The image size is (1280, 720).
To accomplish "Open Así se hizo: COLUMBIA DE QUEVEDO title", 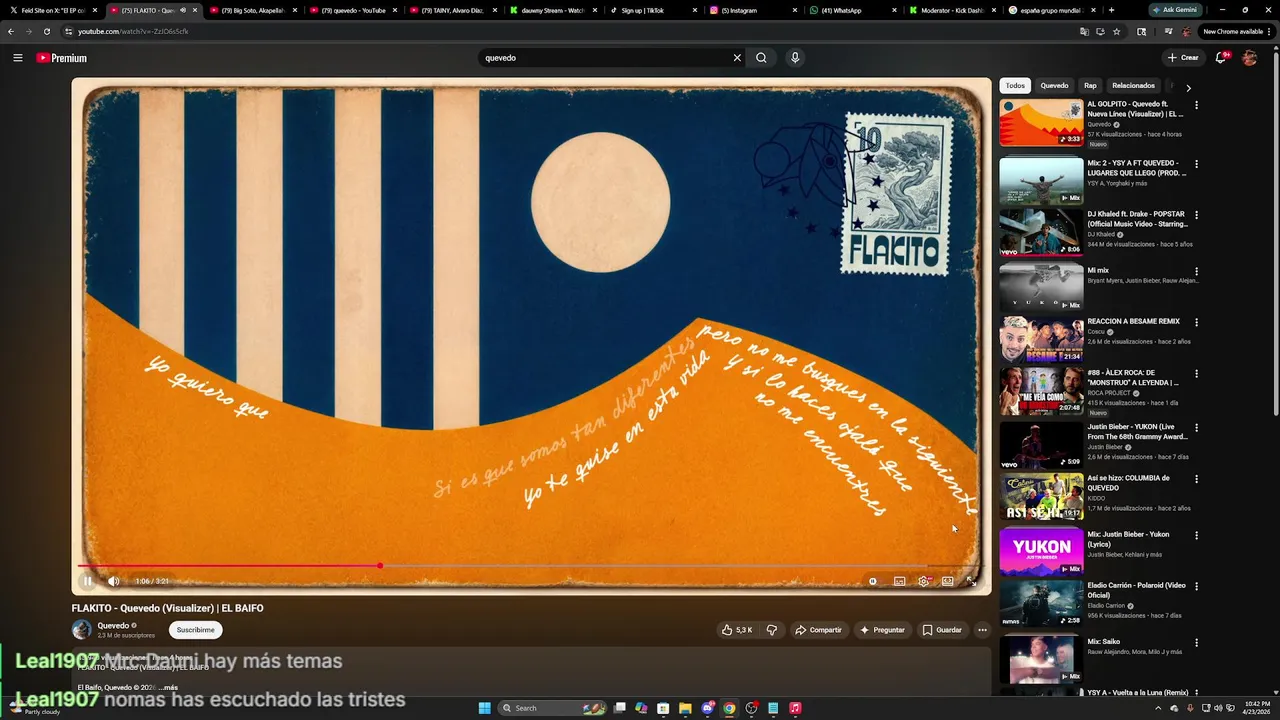I will (x=1129, y=482).
